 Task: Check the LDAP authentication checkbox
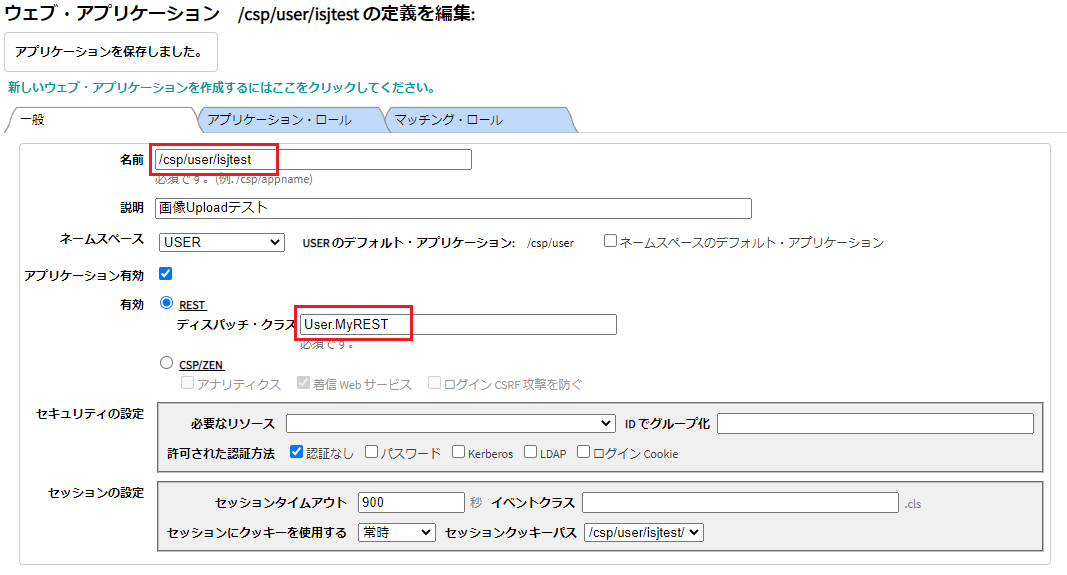(531, 452)
